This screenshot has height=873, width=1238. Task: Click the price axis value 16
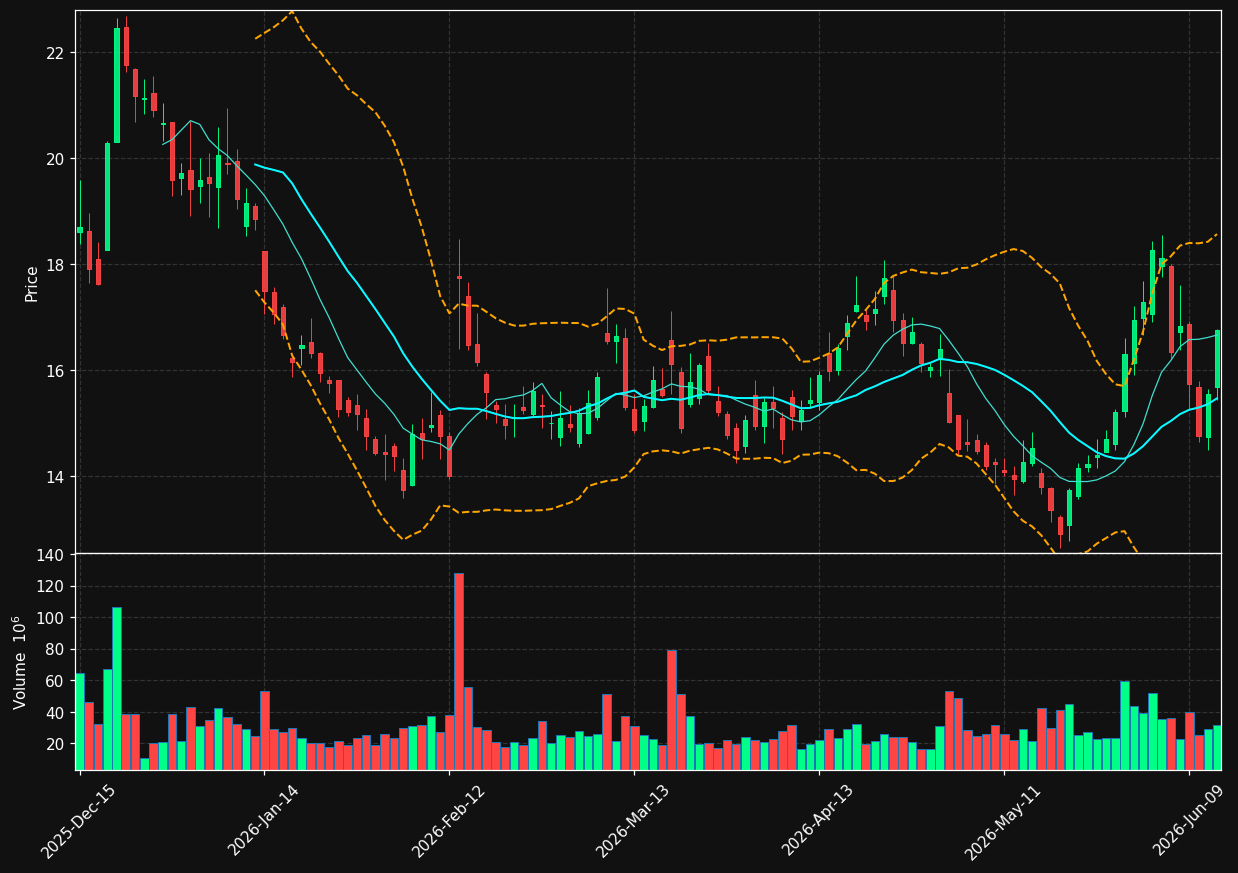point(54,370)
